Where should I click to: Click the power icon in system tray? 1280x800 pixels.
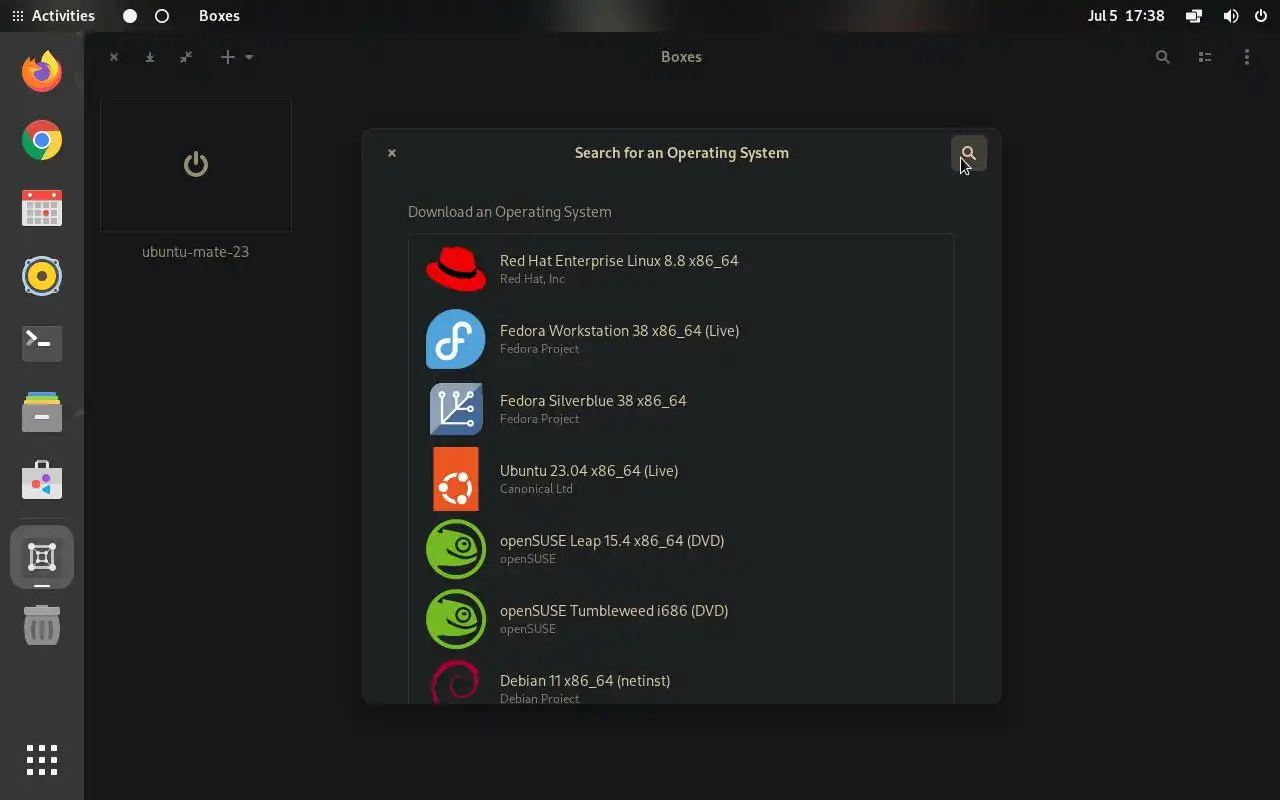(x=1261, y=16)
